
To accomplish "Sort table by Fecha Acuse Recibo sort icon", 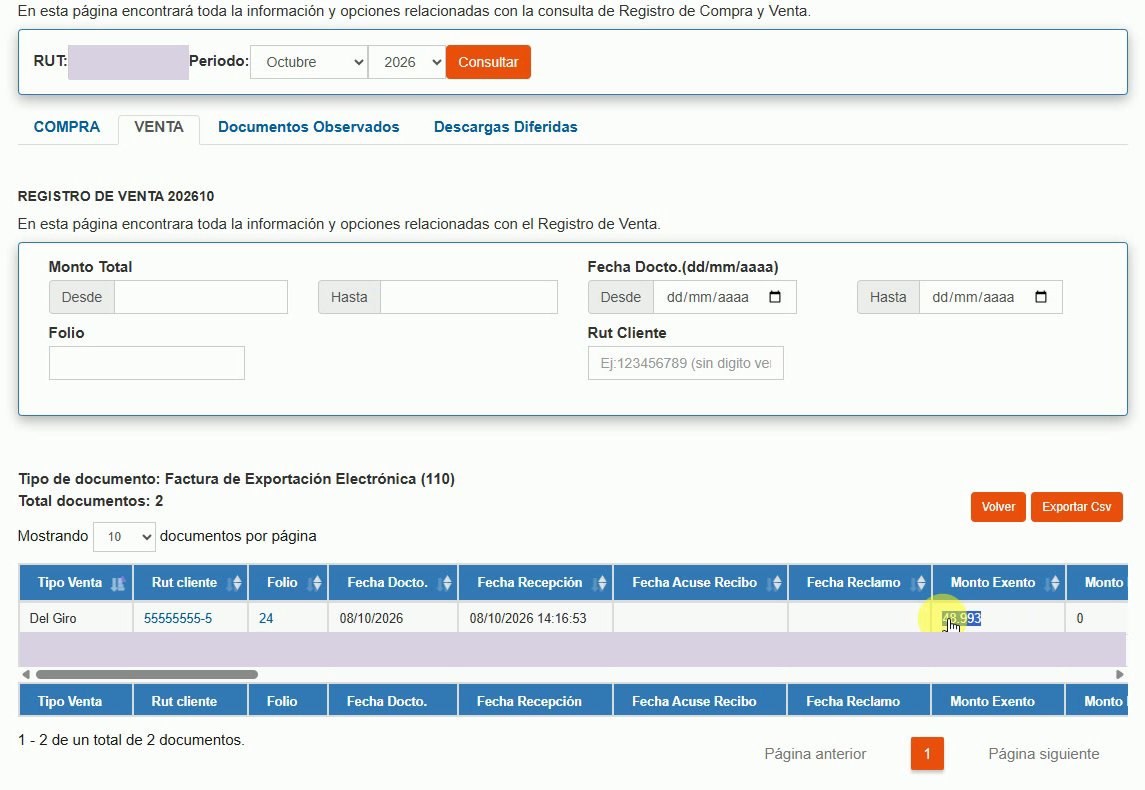I will 775,583.
